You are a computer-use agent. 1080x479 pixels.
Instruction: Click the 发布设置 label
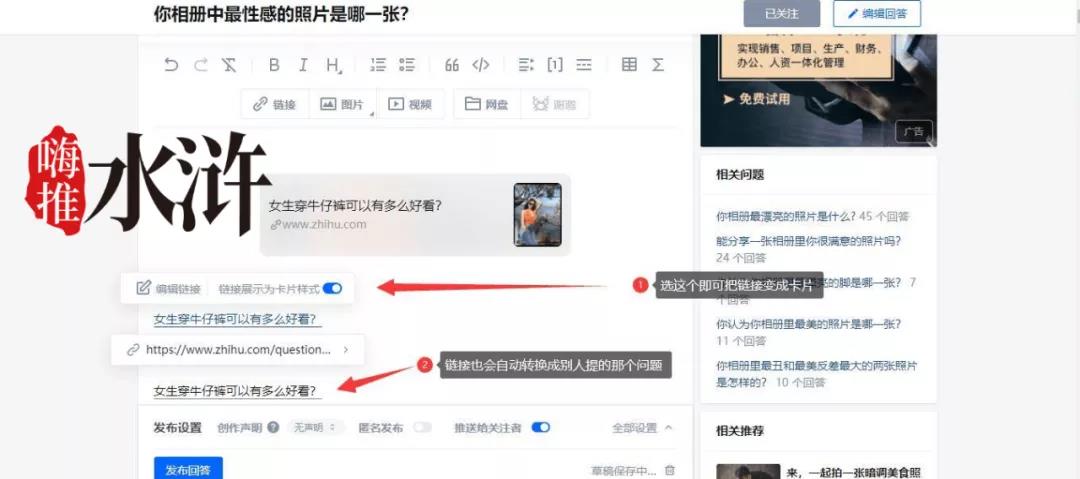[178, 427]
